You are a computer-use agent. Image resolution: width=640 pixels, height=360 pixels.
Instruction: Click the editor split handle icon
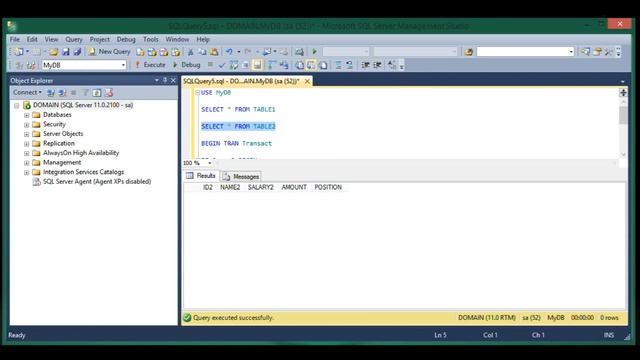click(x=623, y=93)
